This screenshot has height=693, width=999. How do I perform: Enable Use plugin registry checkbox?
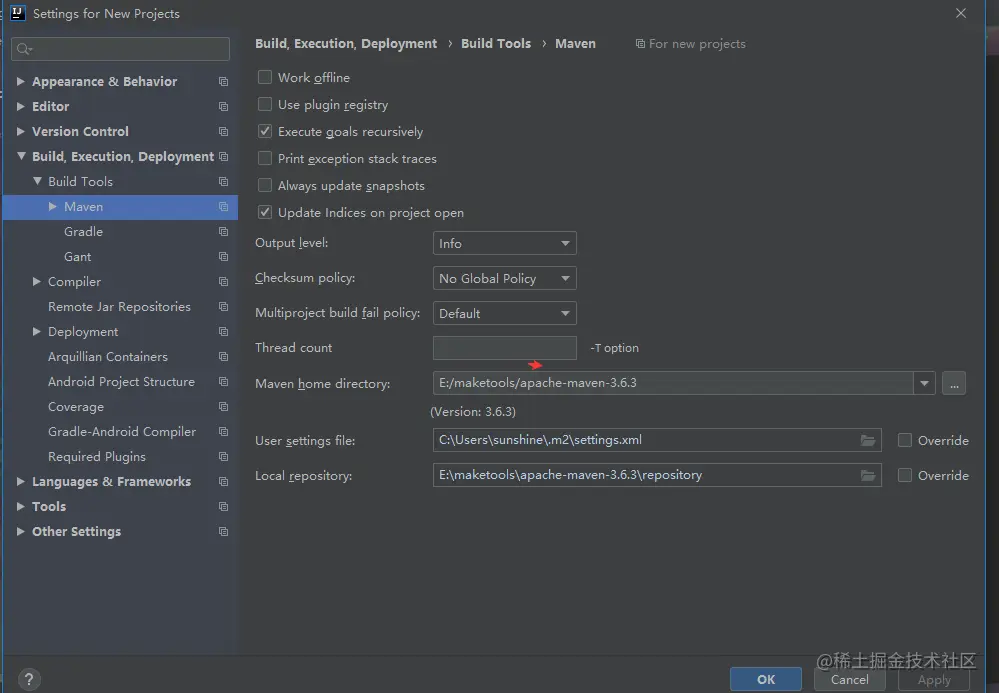[x=264, y=104]
